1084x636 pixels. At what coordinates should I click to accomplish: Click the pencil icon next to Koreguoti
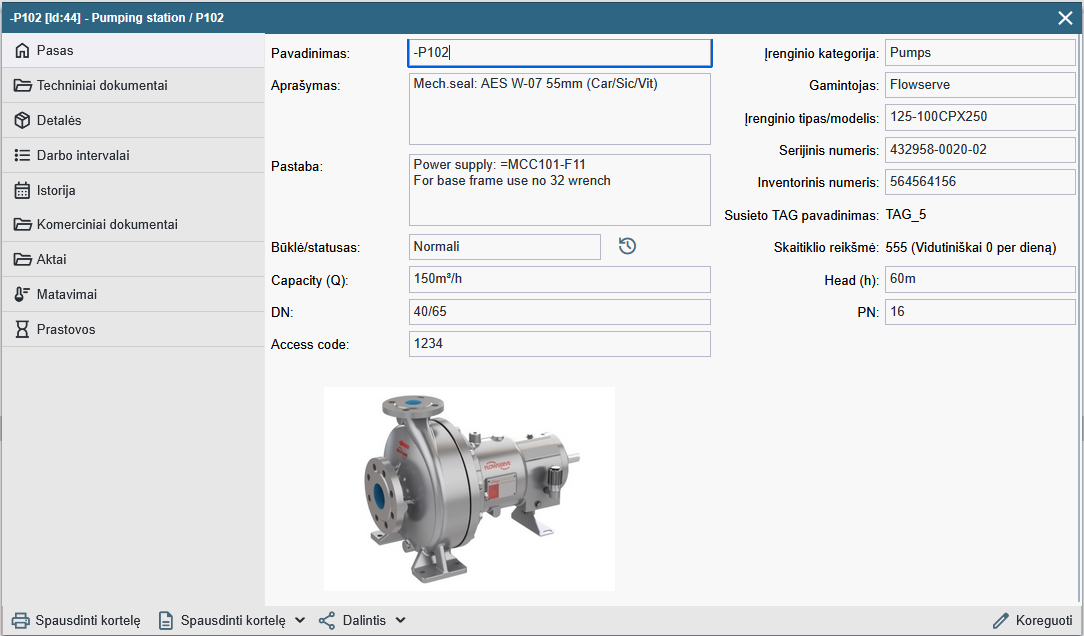tap(1000, 621)
